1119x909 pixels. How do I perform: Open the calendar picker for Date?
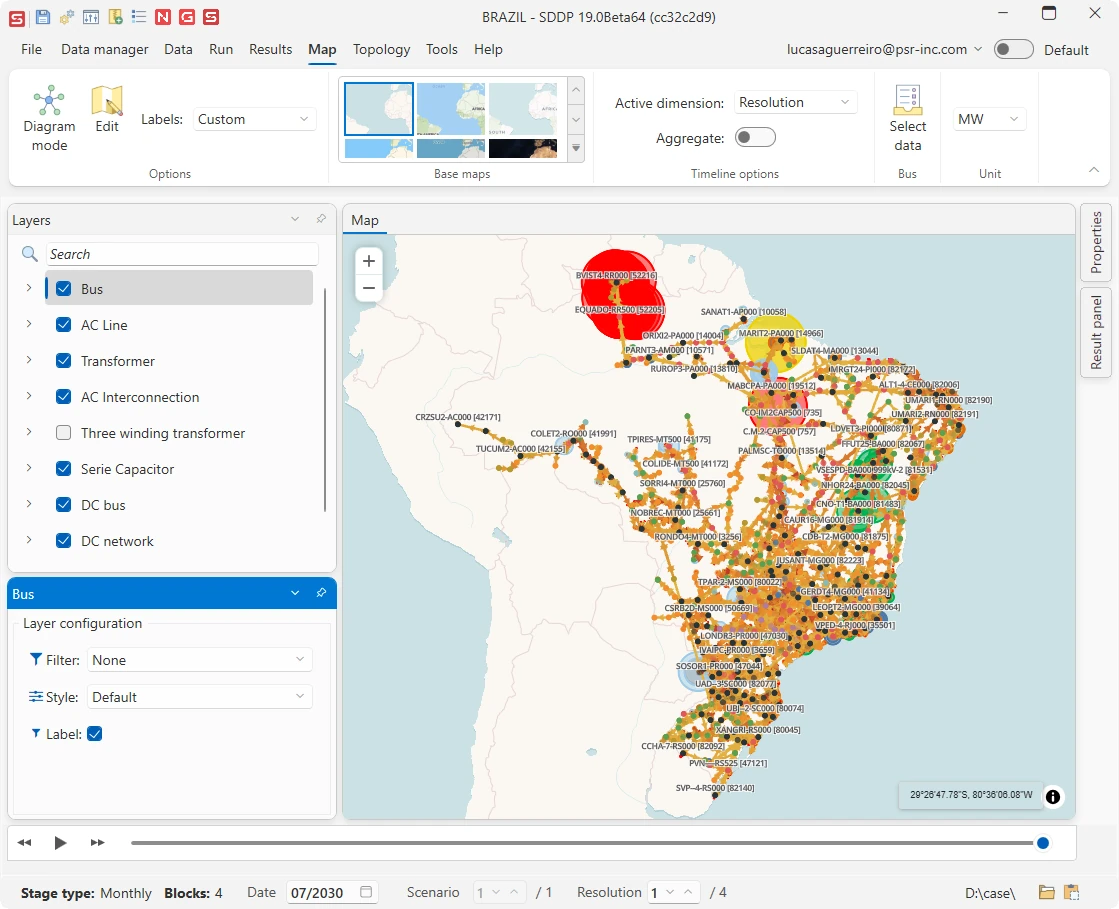coord(366,892)
